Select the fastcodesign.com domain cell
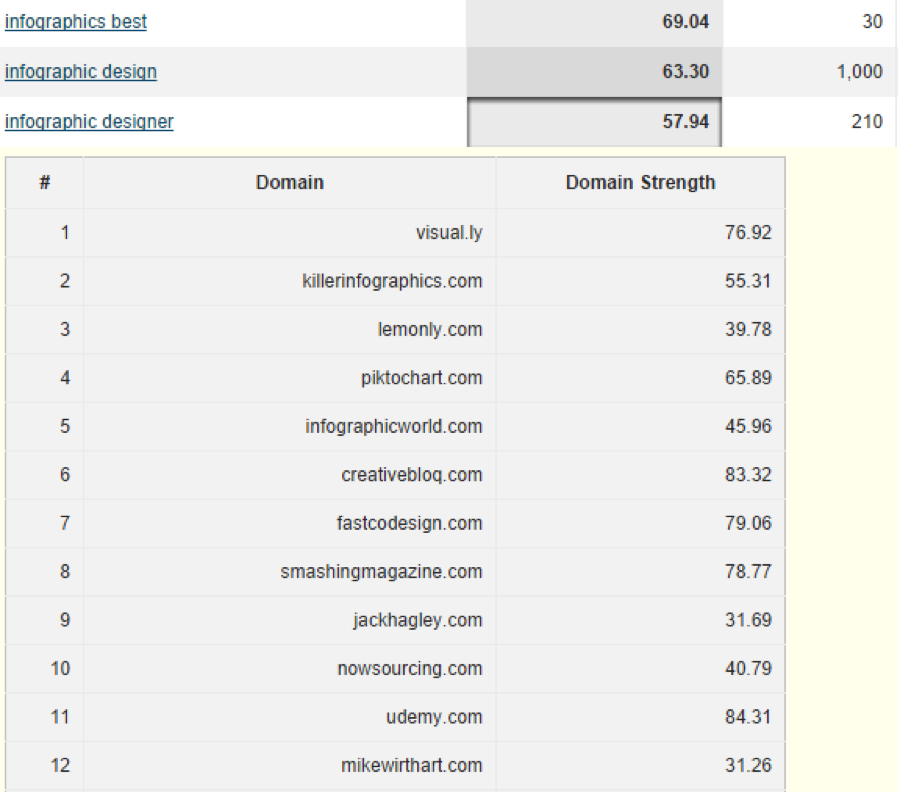This screenshot has height=793, width=899. point(290,524)
